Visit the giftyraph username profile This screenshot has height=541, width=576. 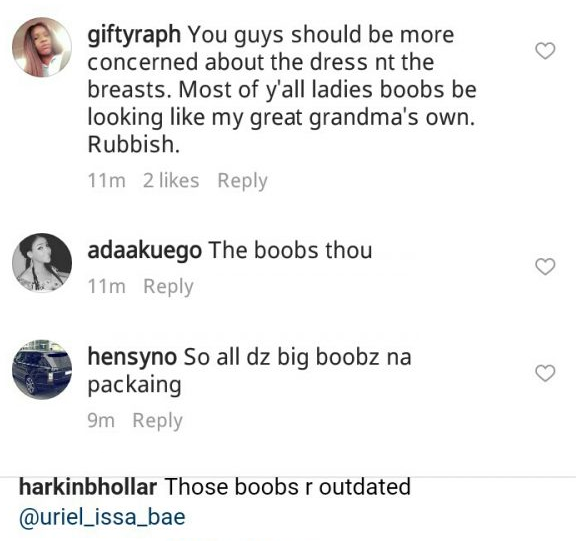pyautogui.click(x=134, y=35)
